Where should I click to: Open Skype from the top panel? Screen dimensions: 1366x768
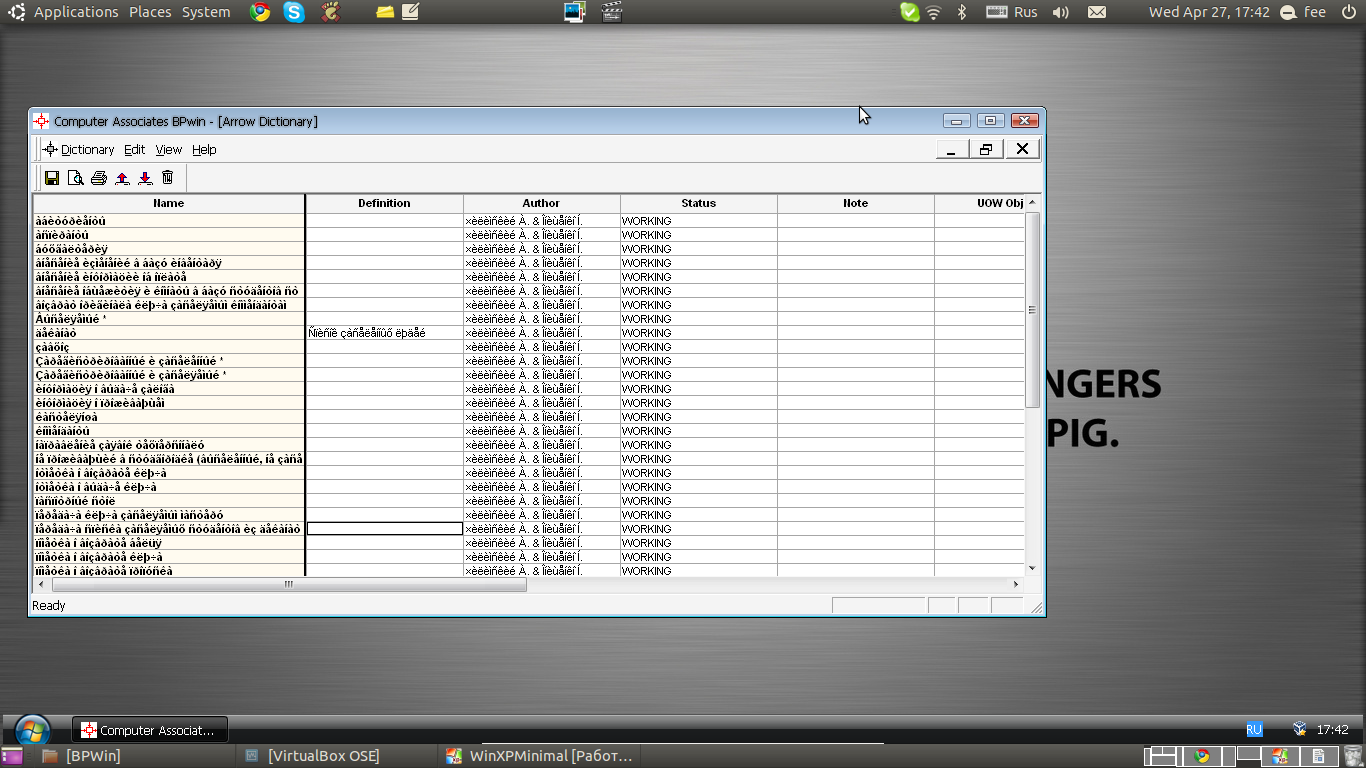pos(294,12)
